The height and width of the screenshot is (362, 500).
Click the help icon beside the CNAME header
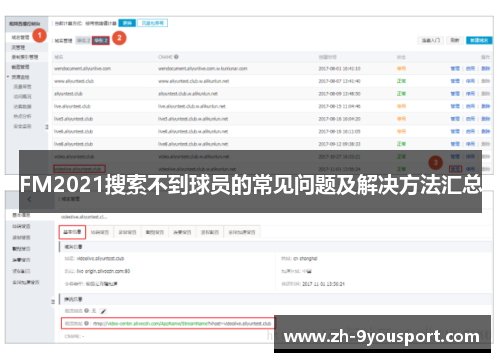tap(176, 57)
